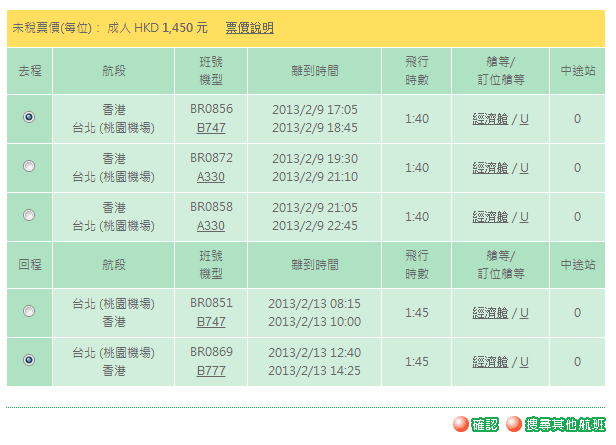Image resolution: width=616 pixels, height=445 pixels.
Task: Open B747 aircraft link for flight BR0851
Action: (211, 322)
